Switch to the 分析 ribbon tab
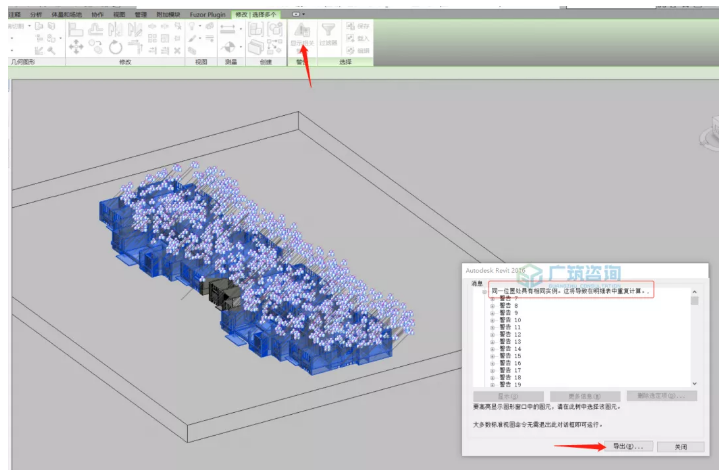The width and height of the screenshot is (725, 472). tap(36, 15)
